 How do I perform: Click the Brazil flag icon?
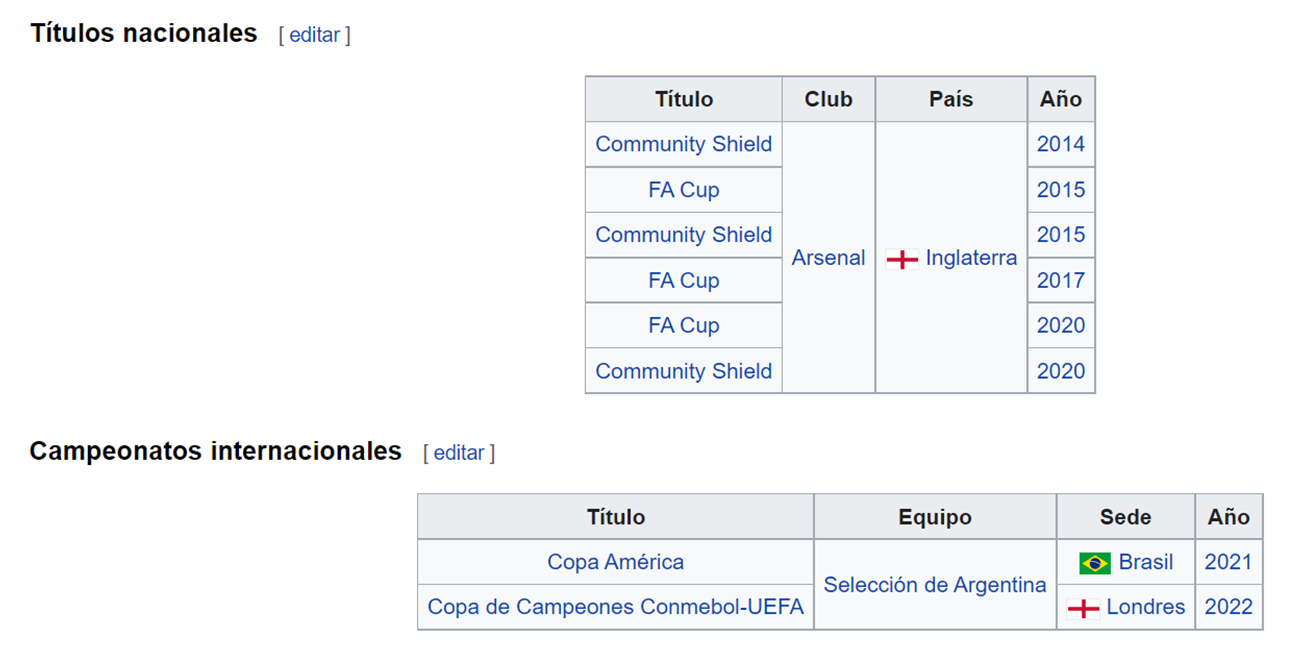pos(1095,563)
